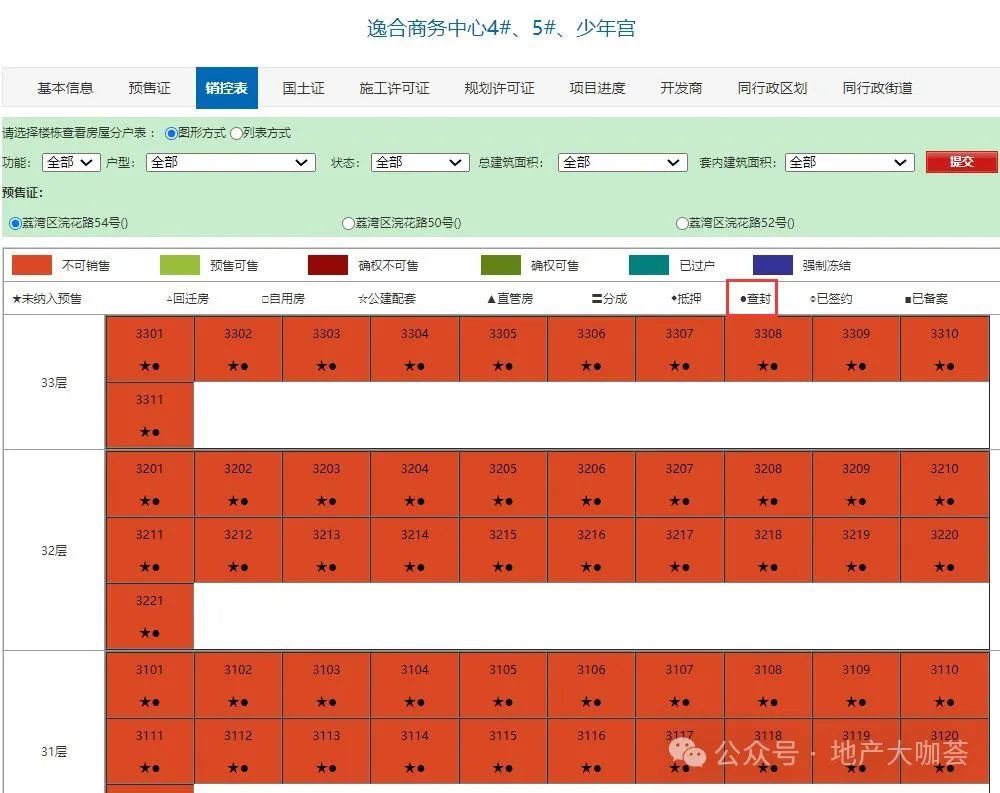Select unit 3208 cell
This screenshot has height=793, width=1000.
click(x=768, y=484)
